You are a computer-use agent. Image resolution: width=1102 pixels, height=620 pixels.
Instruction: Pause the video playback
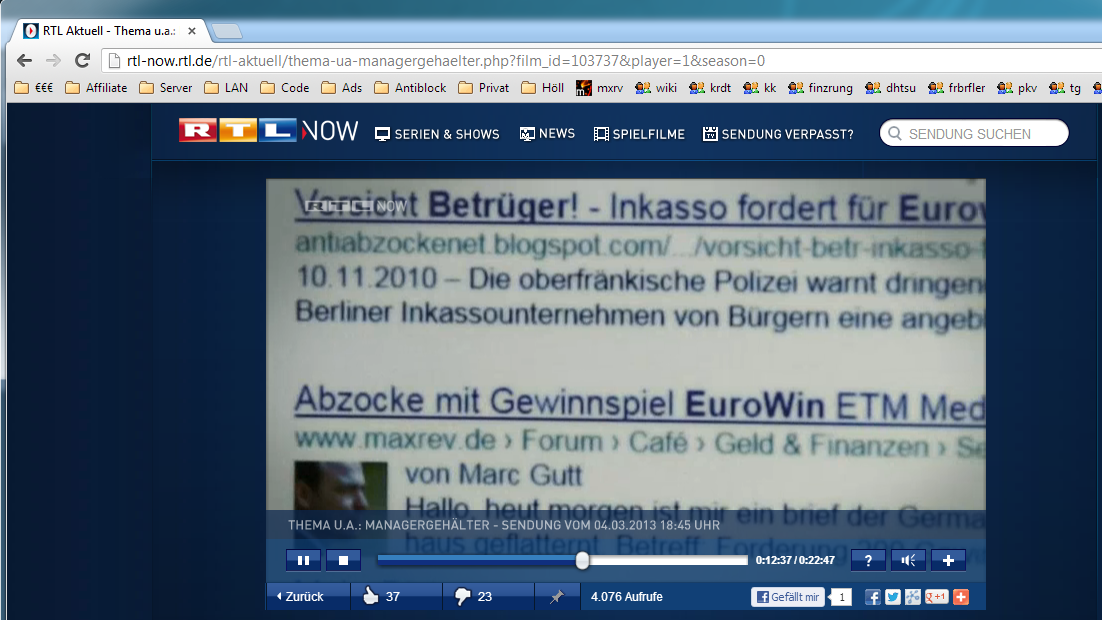click(303, 561)
